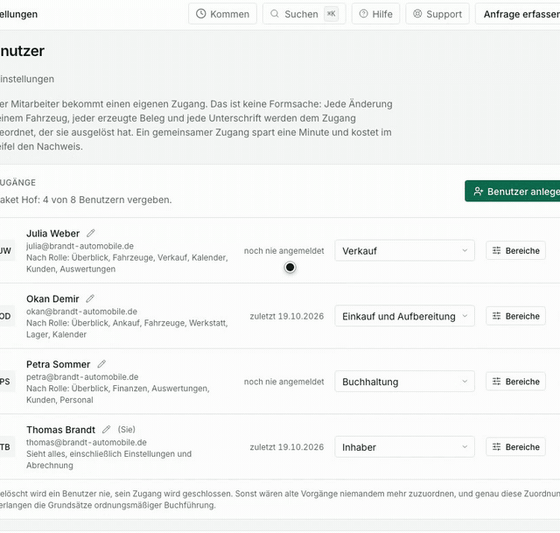Open the Suchen search box

(304, 14)
